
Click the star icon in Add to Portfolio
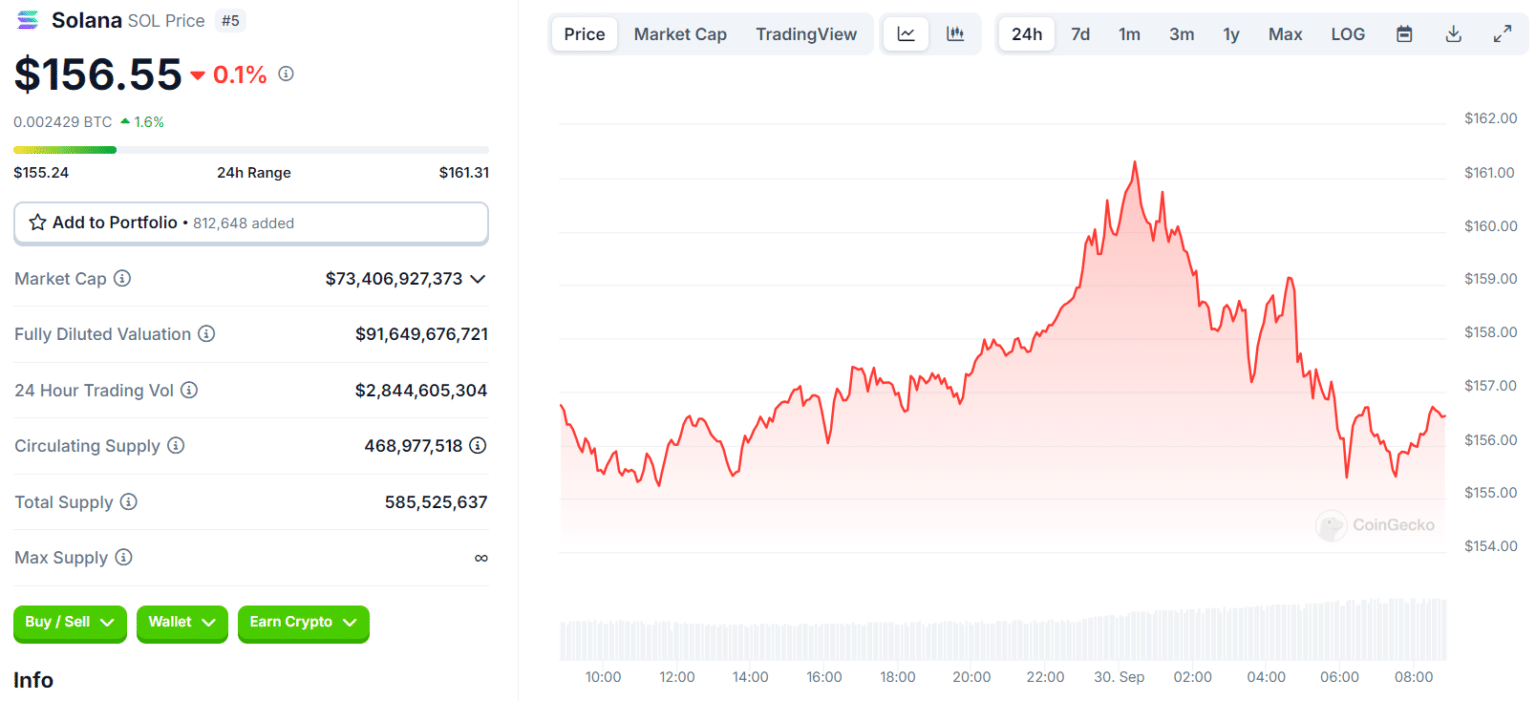point(38,223)
